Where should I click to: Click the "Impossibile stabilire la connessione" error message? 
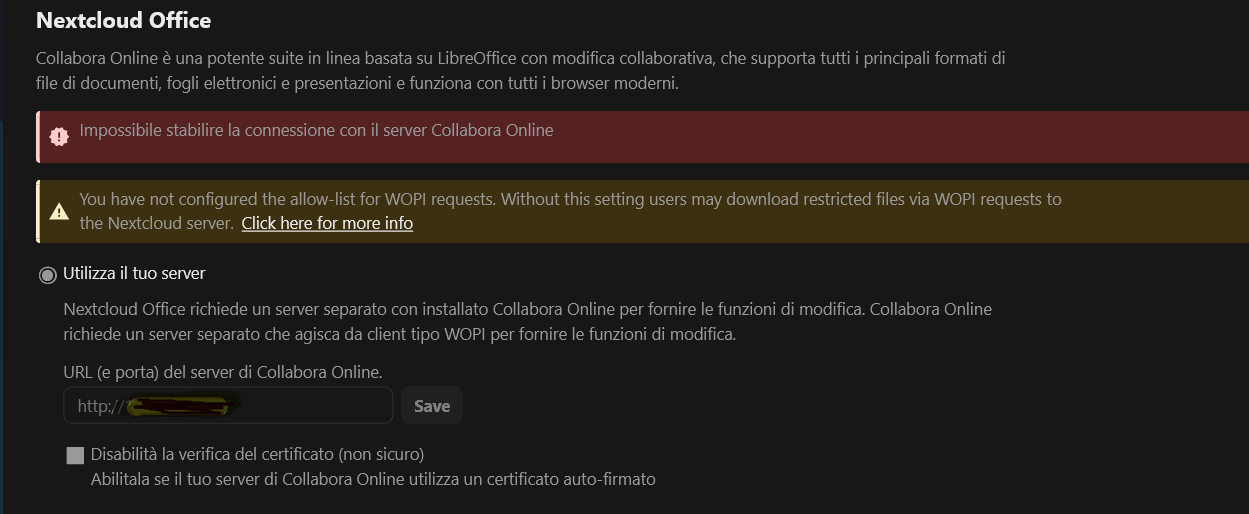[316, 130]
